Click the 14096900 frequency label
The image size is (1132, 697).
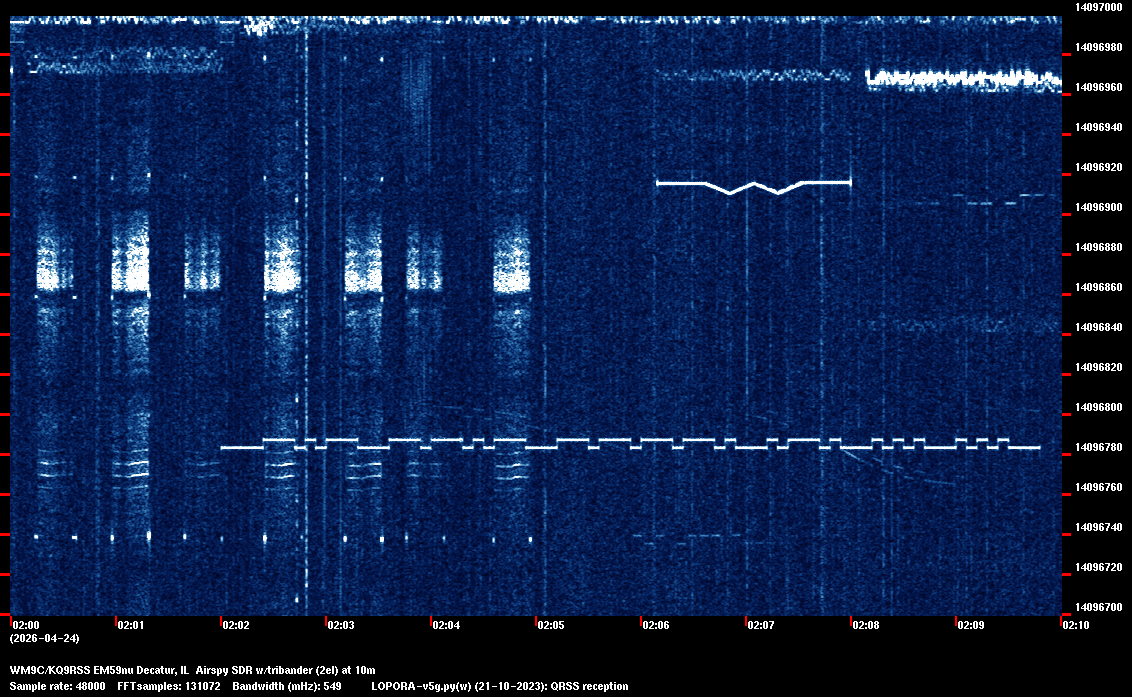[x=1098, y=207]
